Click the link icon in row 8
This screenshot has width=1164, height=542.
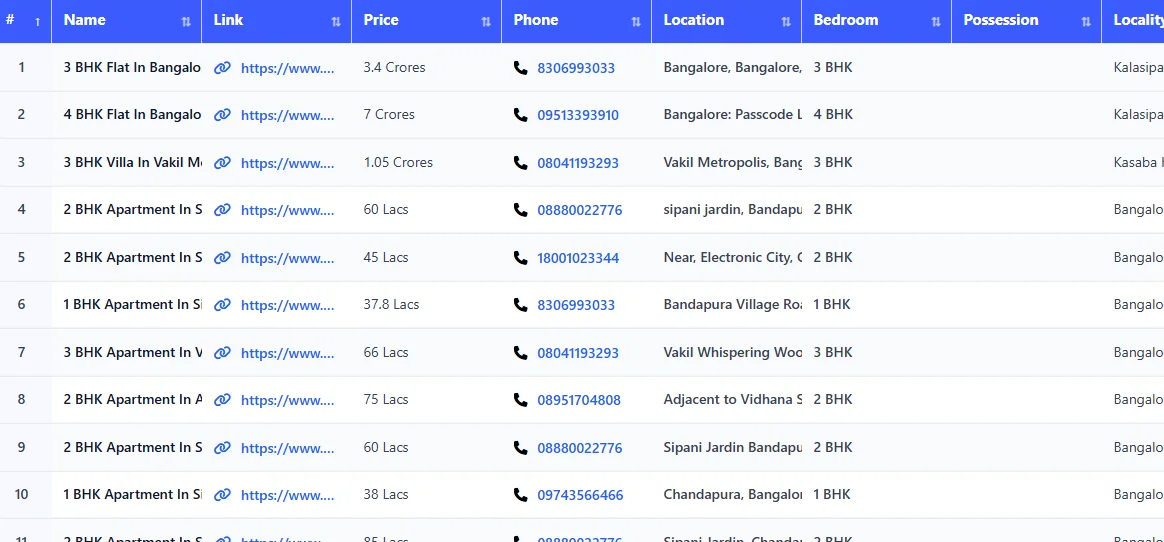[223, 400]
